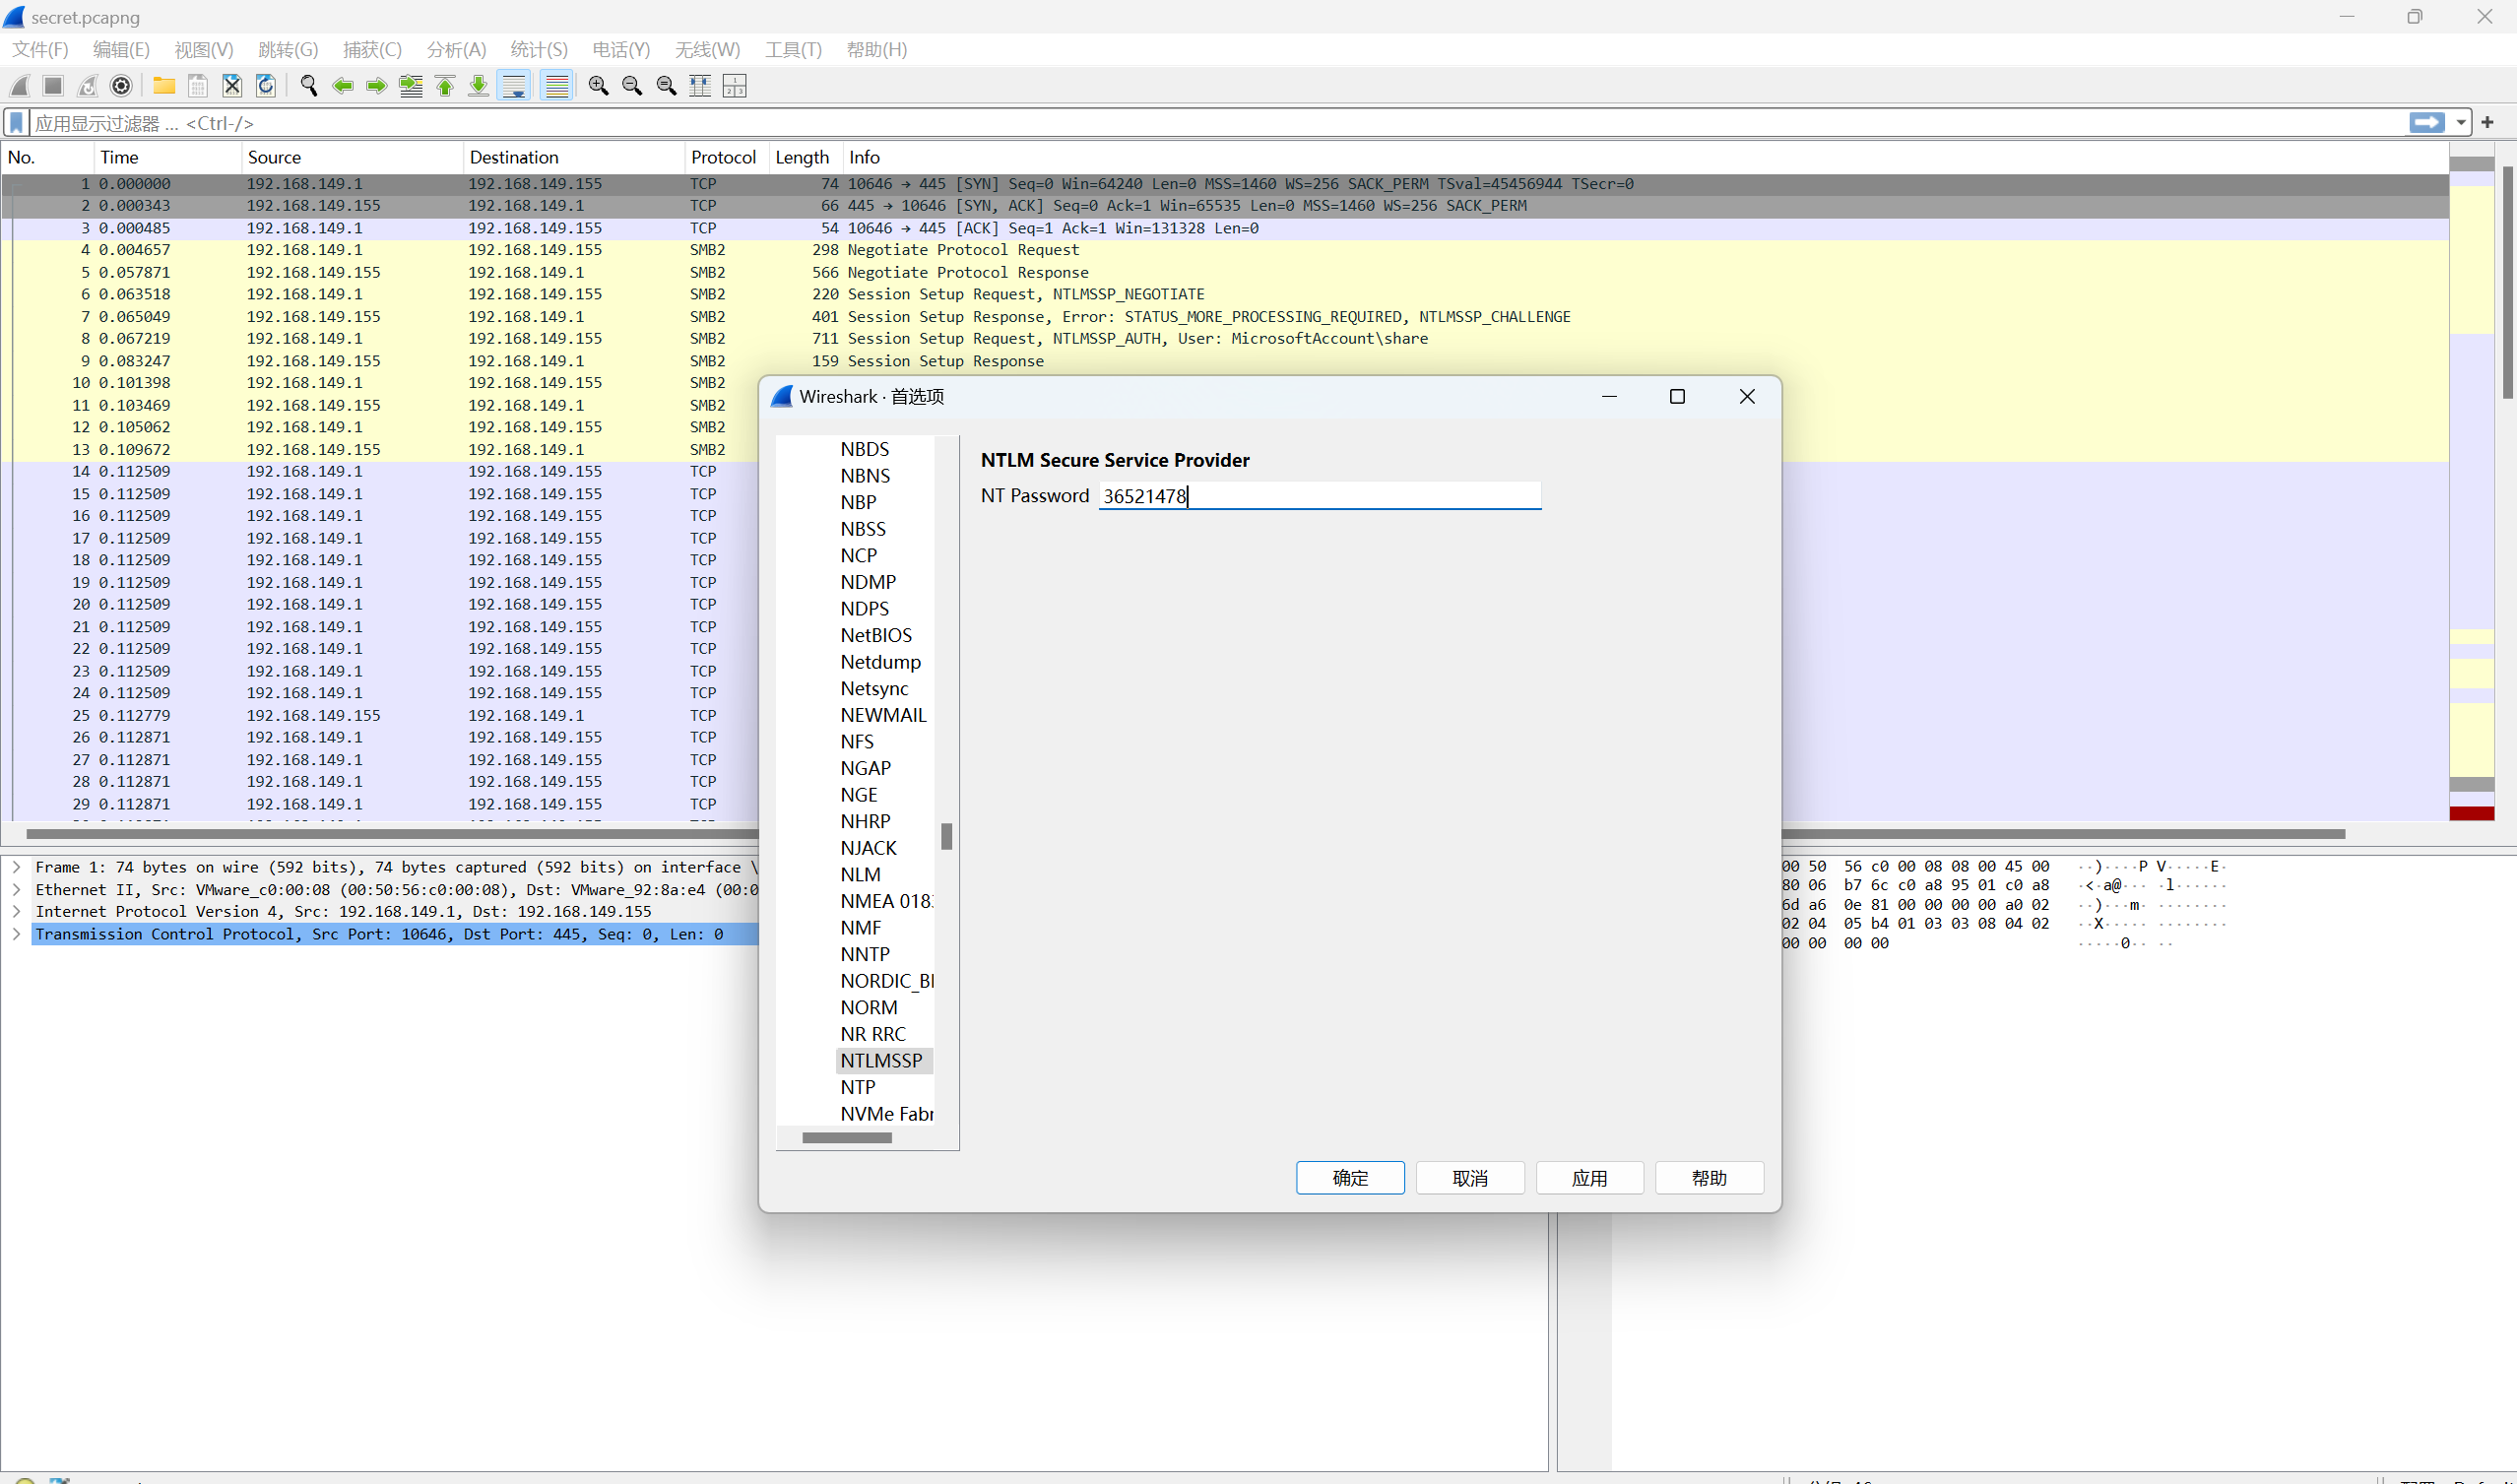Viewport: 2517px width, 1484px height.
Task: Go to specified packet icon
Action: (411, 86)
